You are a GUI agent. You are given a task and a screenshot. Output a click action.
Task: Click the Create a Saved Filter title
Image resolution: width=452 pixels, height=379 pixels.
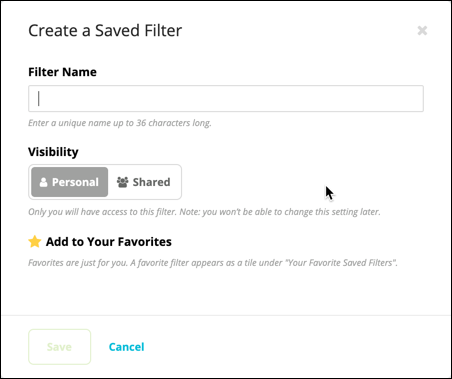click(105, 31)
